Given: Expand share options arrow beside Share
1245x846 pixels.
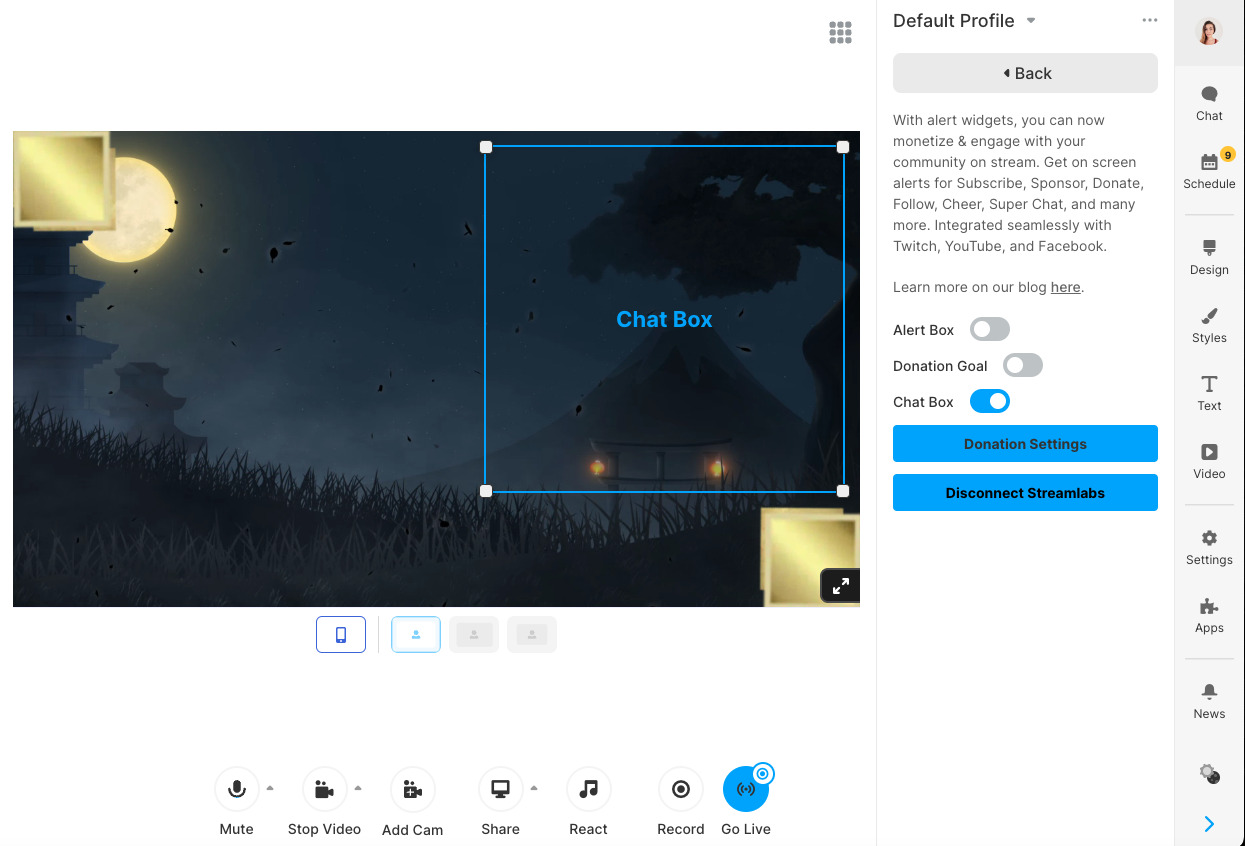Looking at the screenshot, I should [534, 788].
